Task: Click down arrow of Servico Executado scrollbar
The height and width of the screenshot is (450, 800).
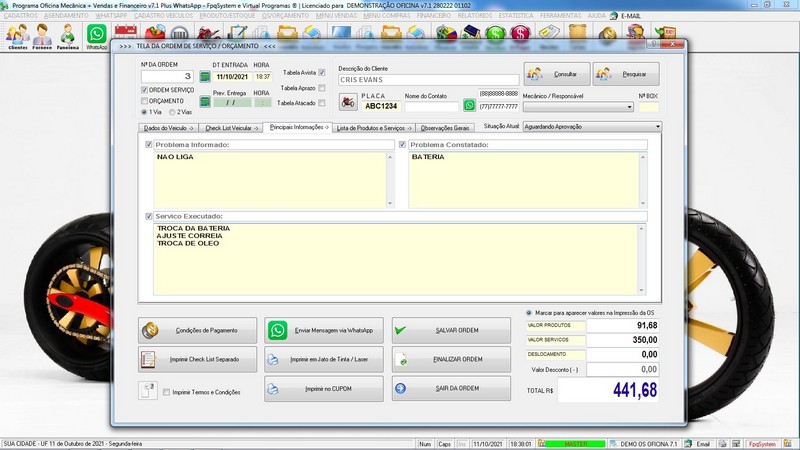Action: pyautogui.click(x=641, y=290)
